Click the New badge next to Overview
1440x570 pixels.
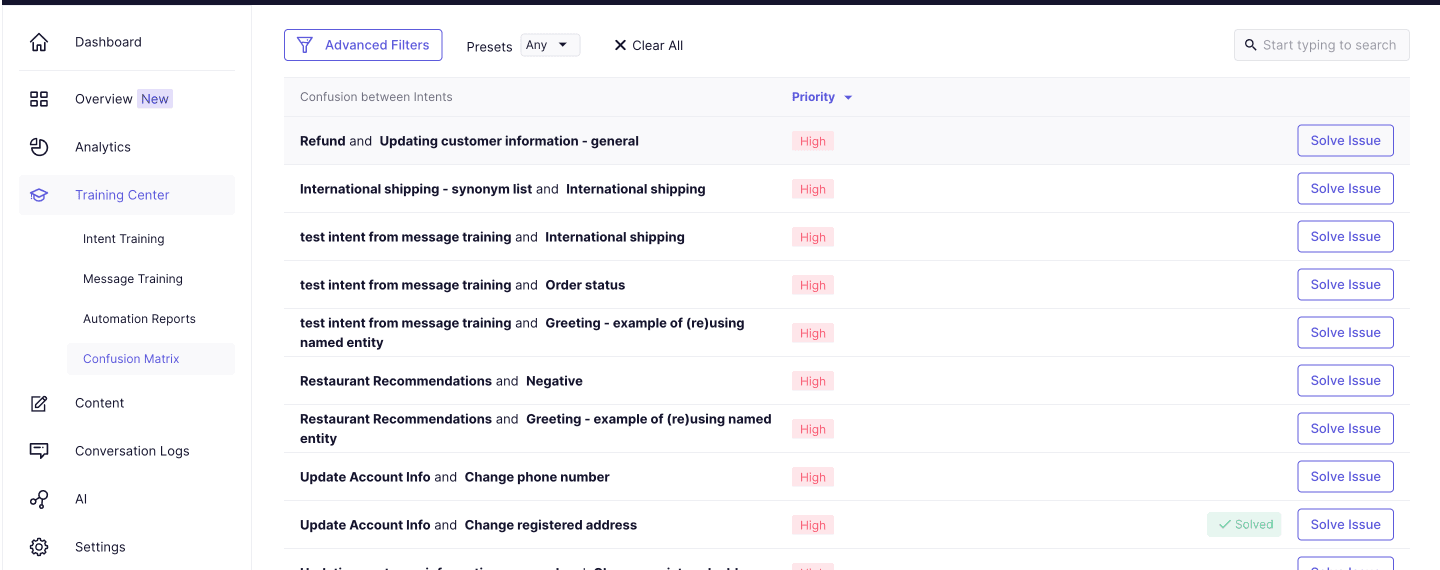[155, 99]
